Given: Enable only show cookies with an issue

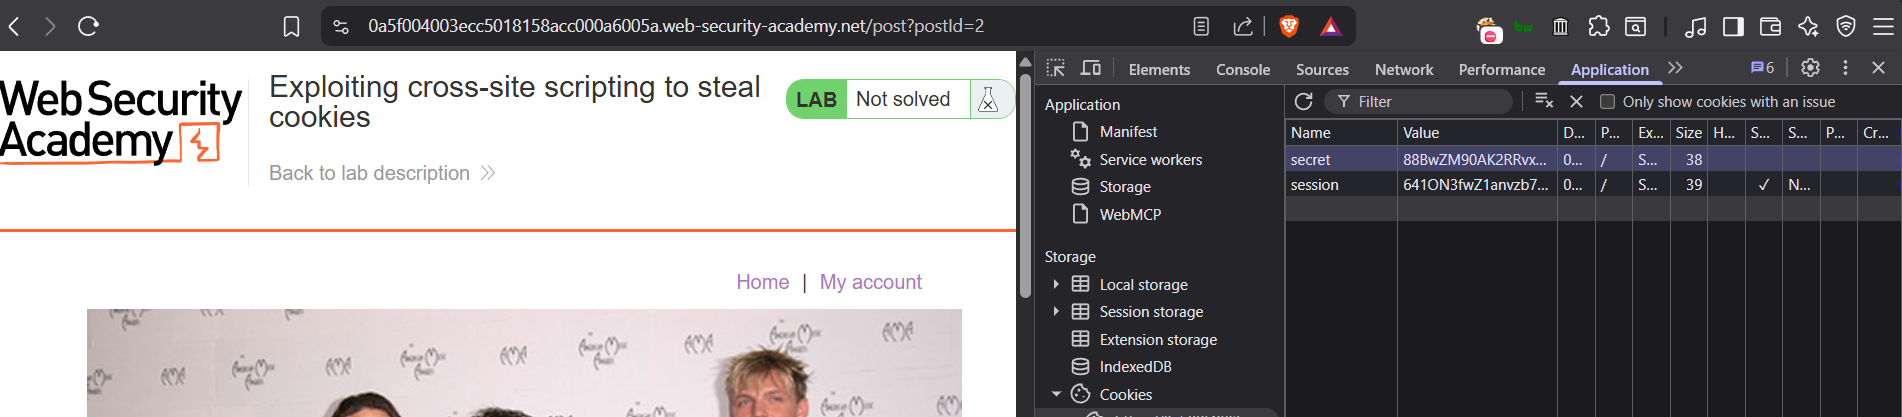Looking at the screenshot, I should [x=1607, y=102].
